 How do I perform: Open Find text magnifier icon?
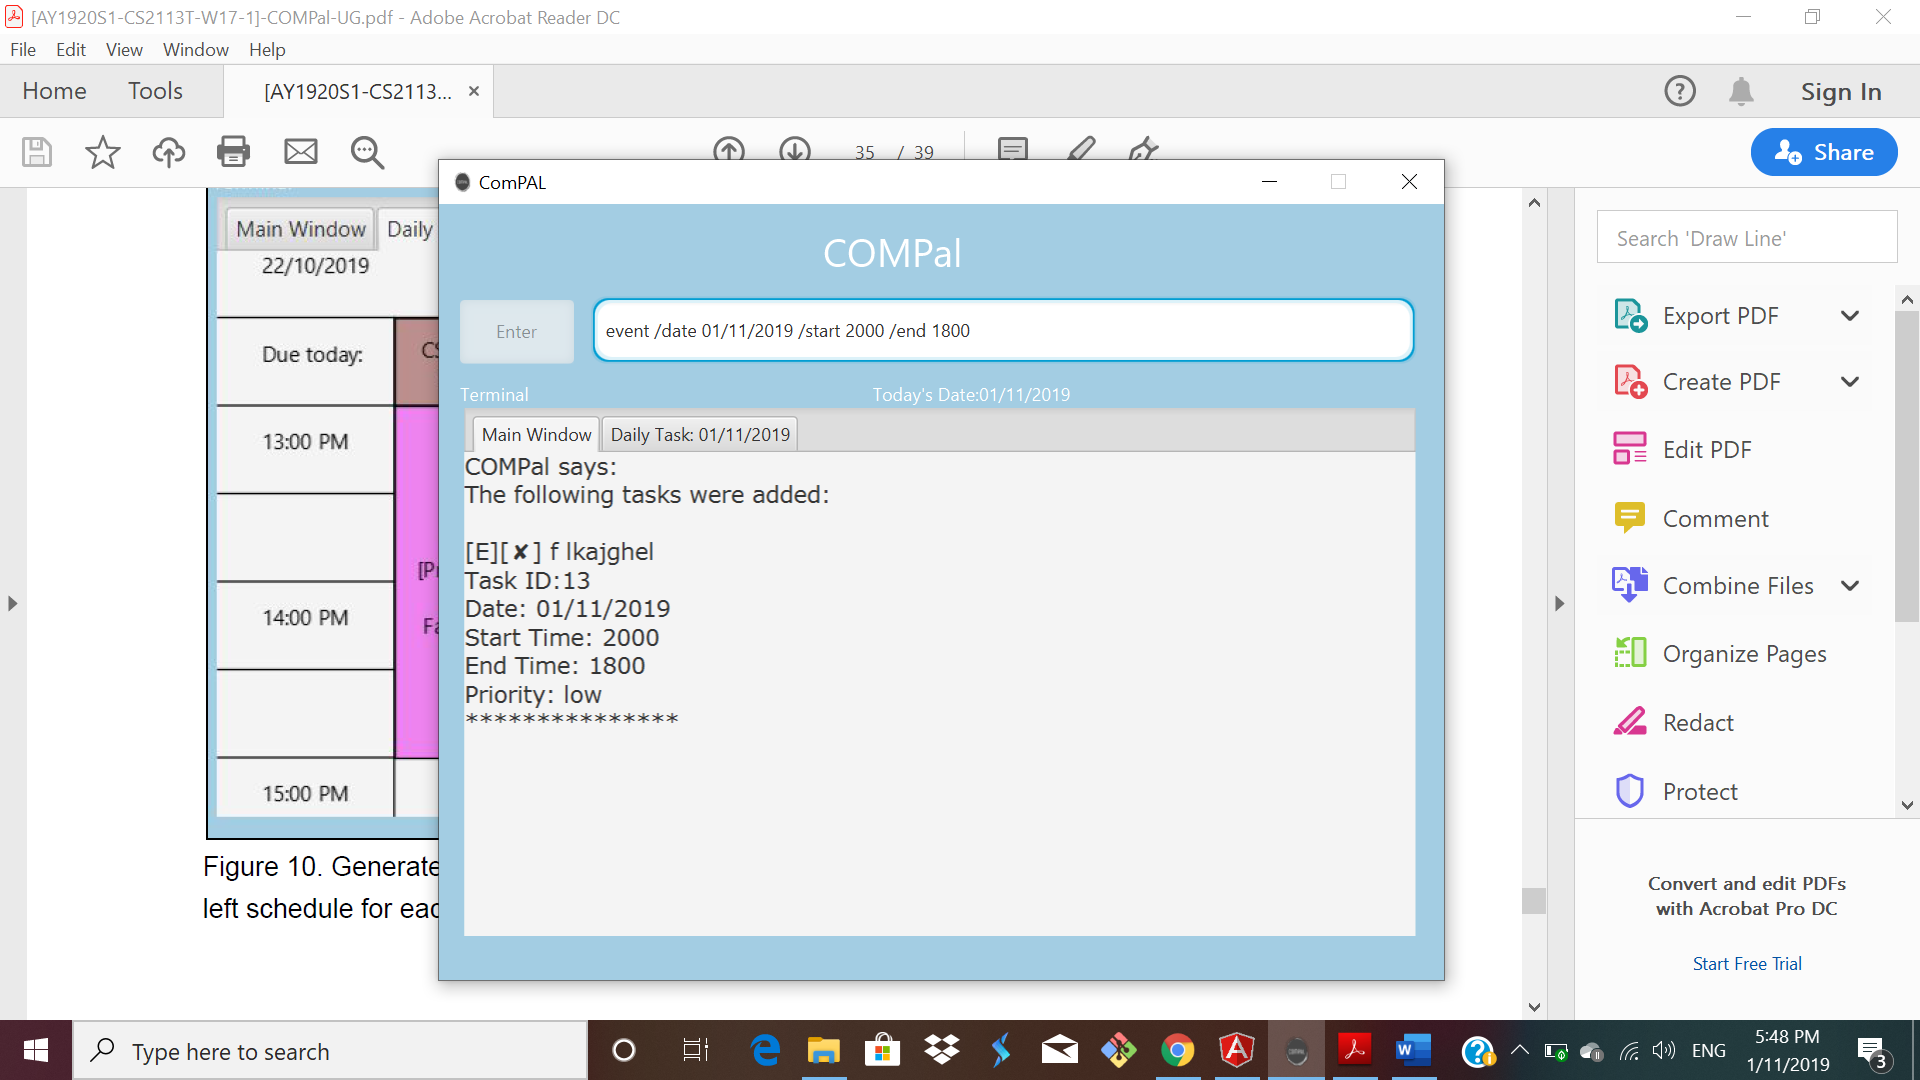pos(367,152)
